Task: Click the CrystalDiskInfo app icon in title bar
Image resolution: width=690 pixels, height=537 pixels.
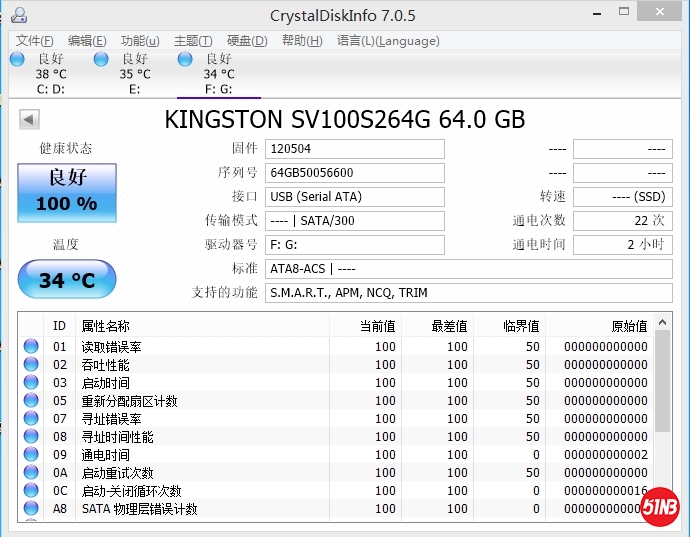Action: tap(18, 15)
